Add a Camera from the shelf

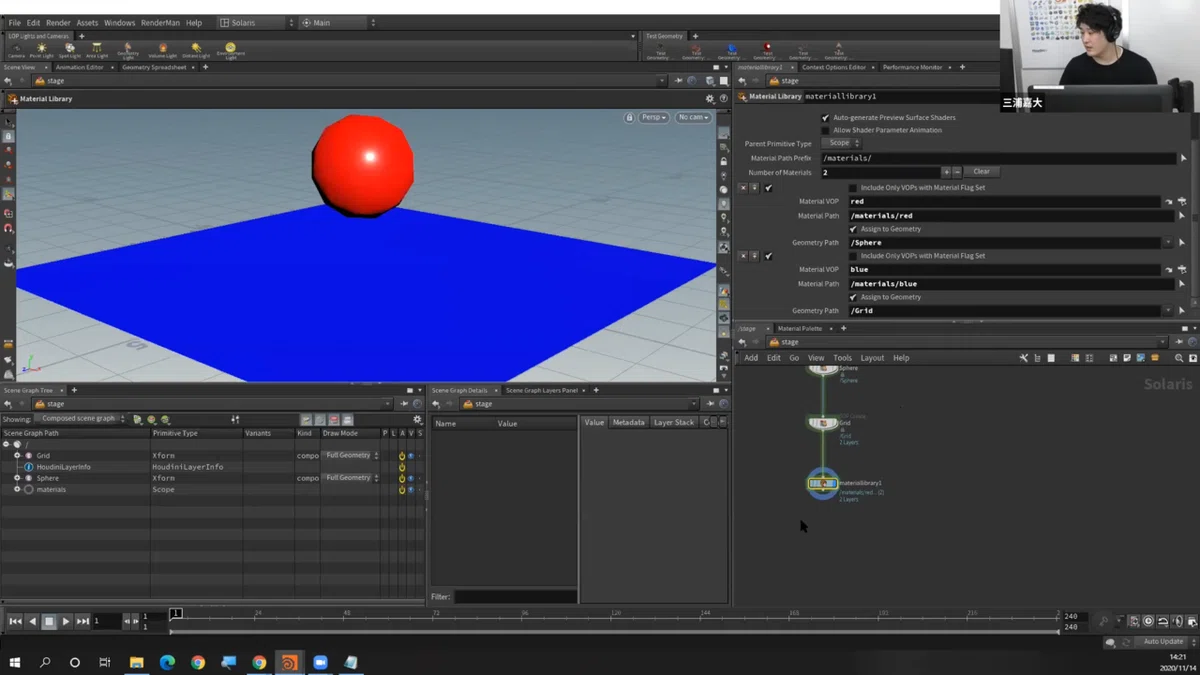17,50
